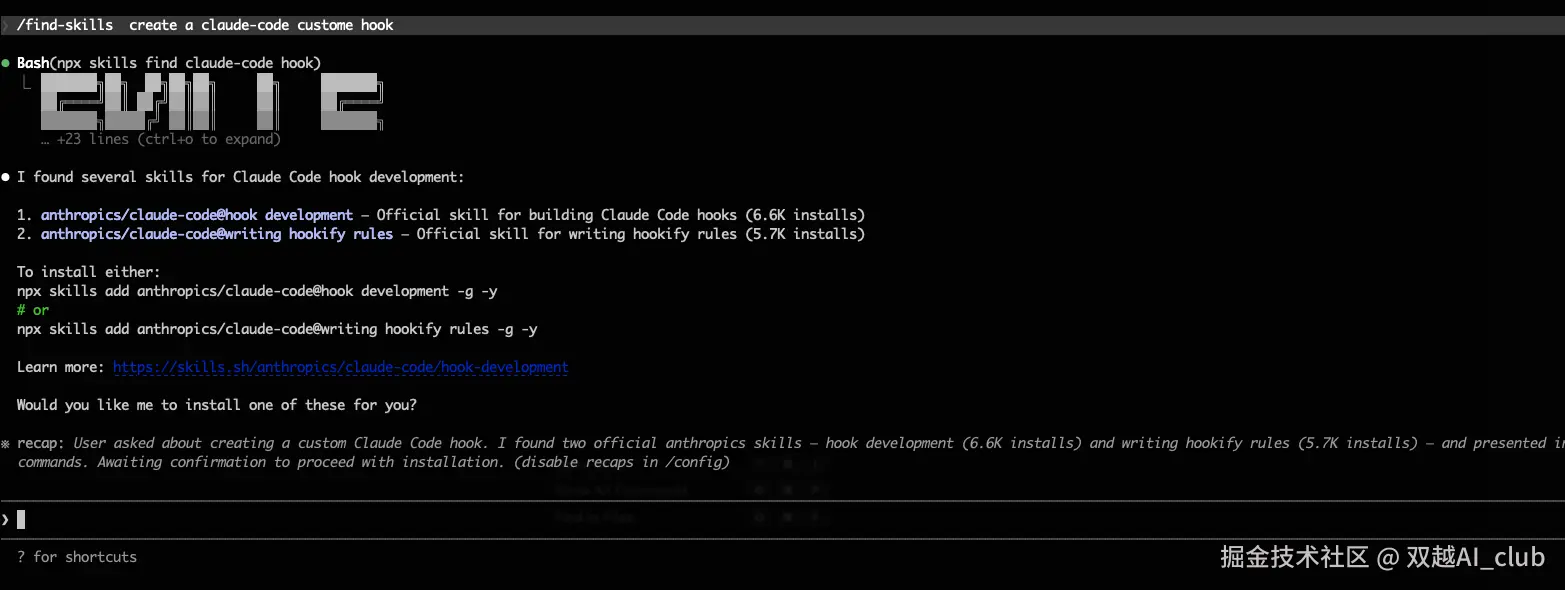Click 'Official skill for writing hookify rules (5.7K installs)'
This screenshot has height=590, width=1565.
pyautogui.click(x=641, y=234)
